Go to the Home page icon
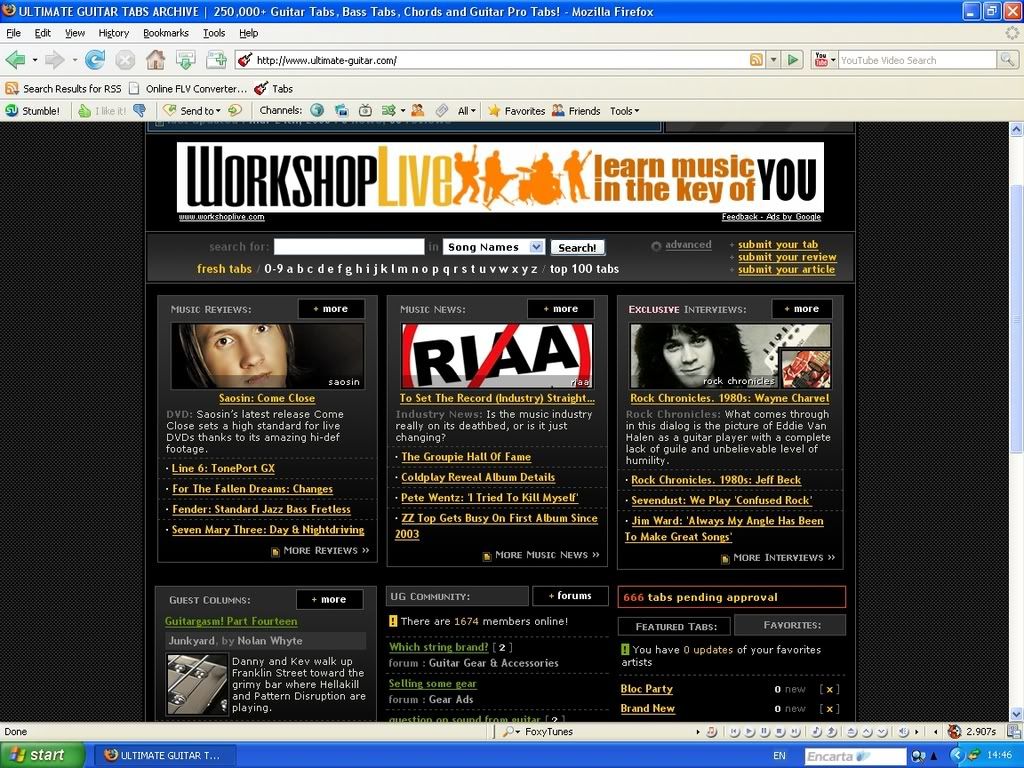The image size is (1024, 768). pos(155,60)
